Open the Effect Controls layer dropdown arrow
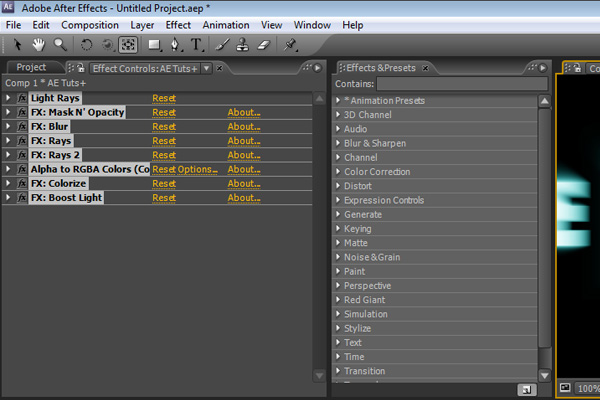 (207, 68)
